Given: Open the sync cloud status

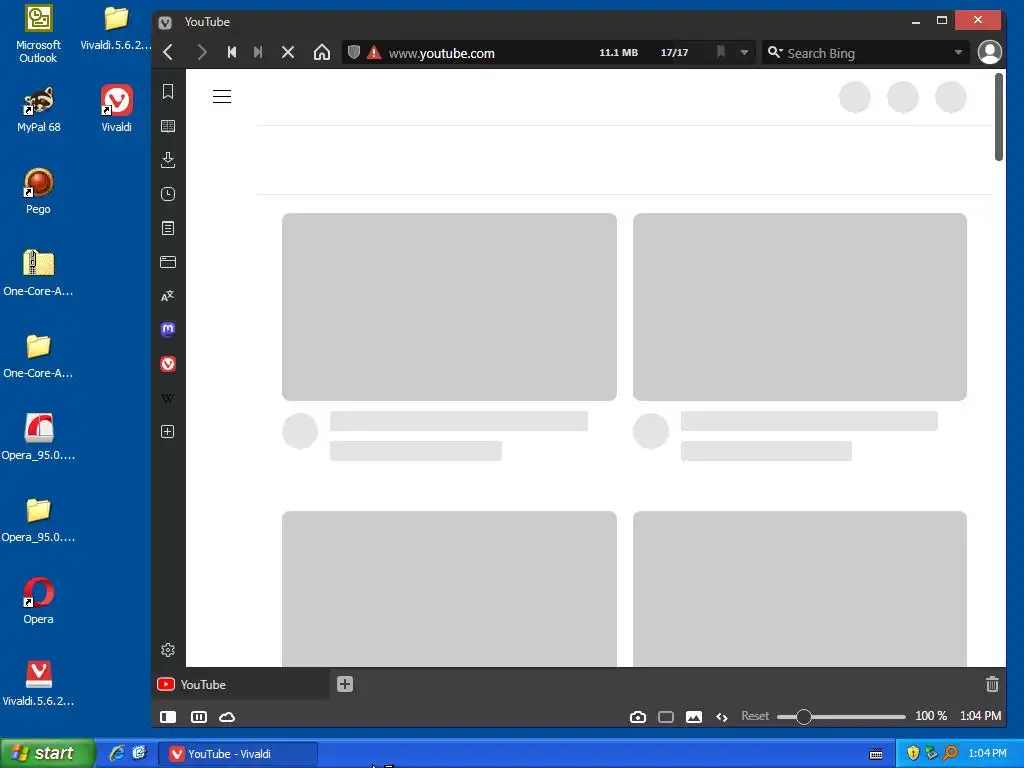Looking at the screenshot, I should (227, 717).
